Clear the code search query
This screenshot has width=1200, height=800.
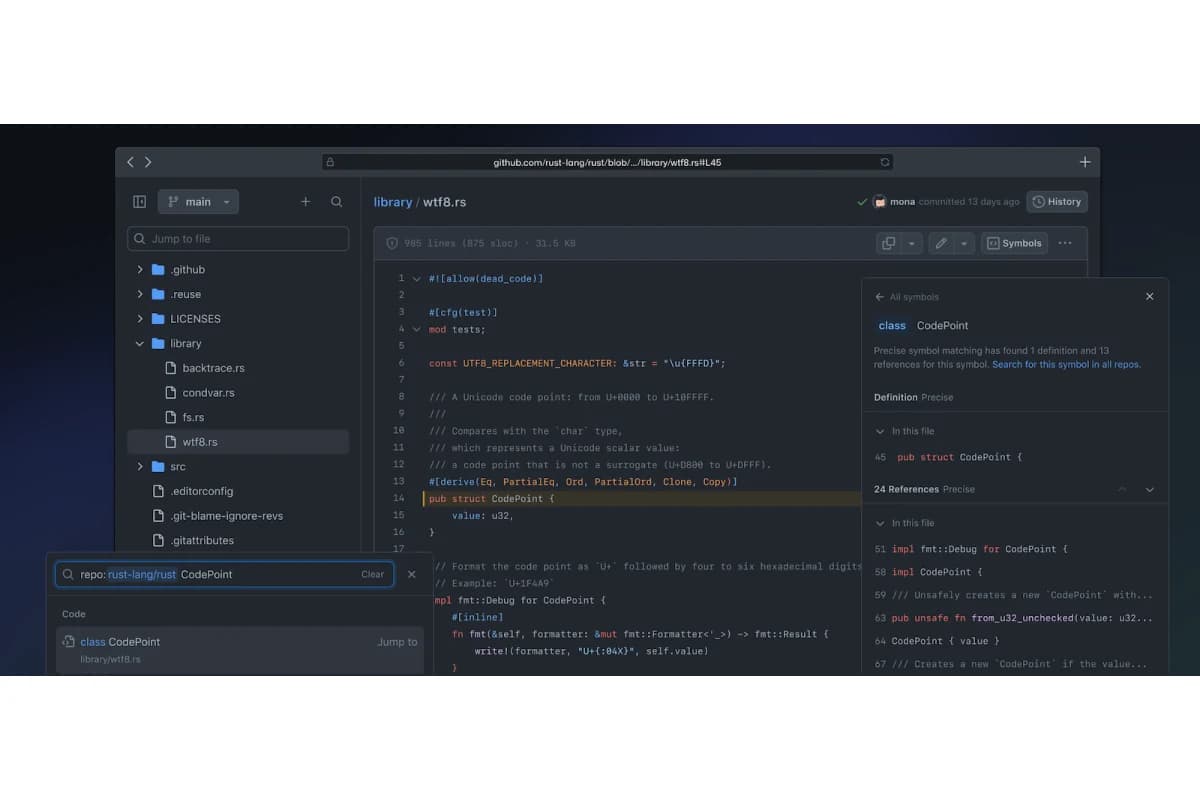tap(373, 575)
